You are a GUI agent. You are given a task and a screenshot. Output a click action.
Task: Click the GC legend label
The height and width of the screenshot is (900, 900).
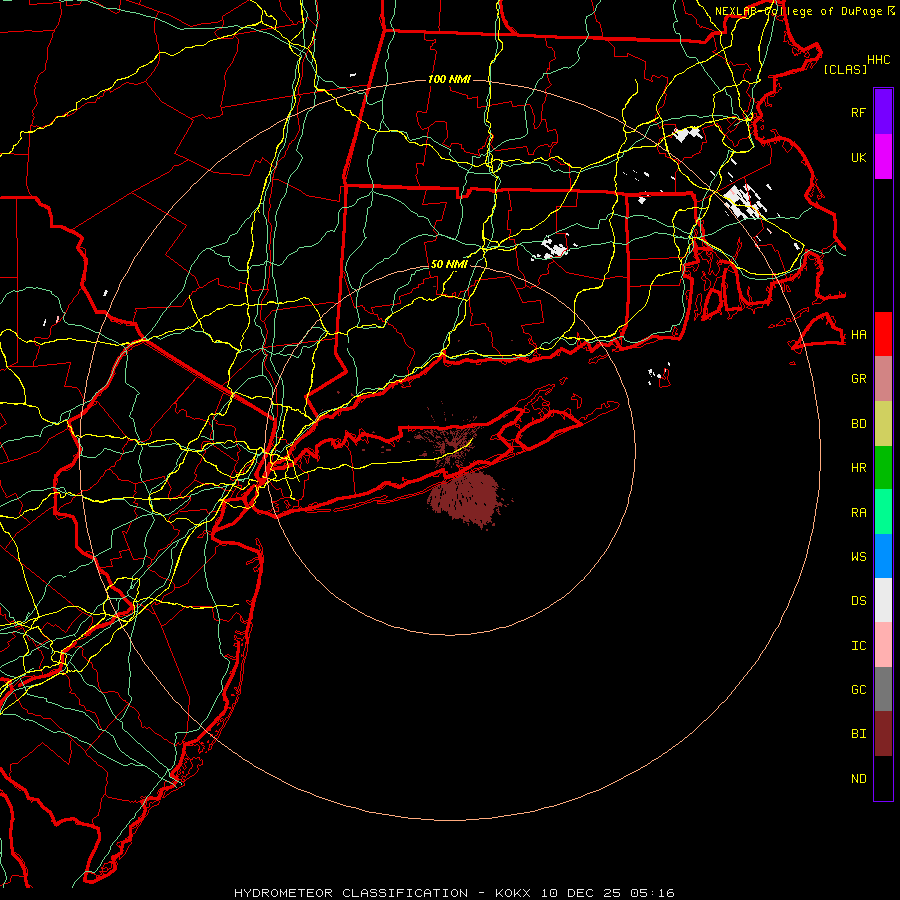pos(858,690)
